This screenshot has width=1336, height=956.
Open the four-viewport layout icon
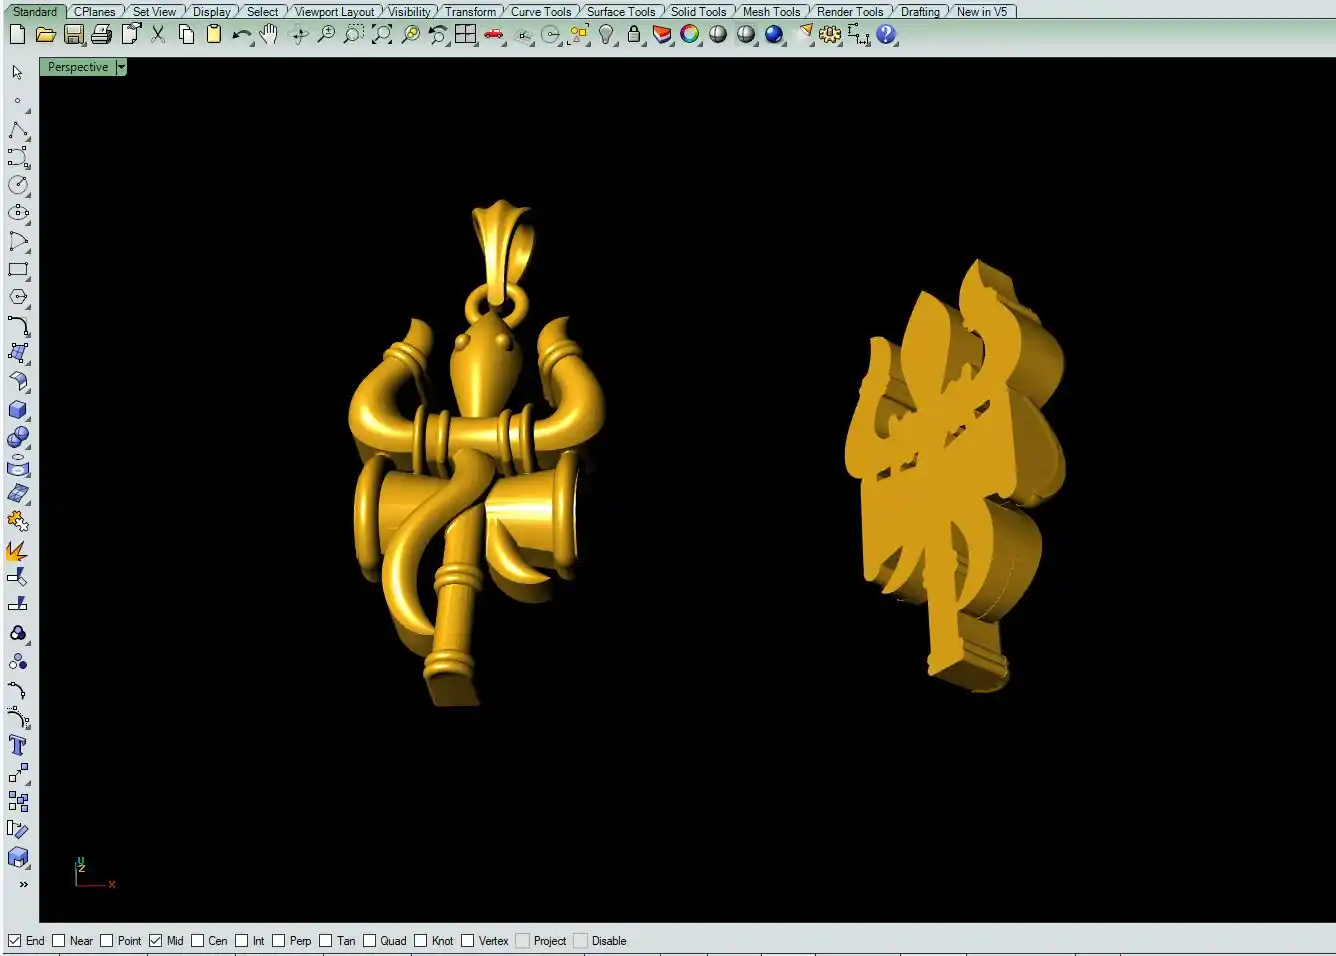(x=465, y=35)
